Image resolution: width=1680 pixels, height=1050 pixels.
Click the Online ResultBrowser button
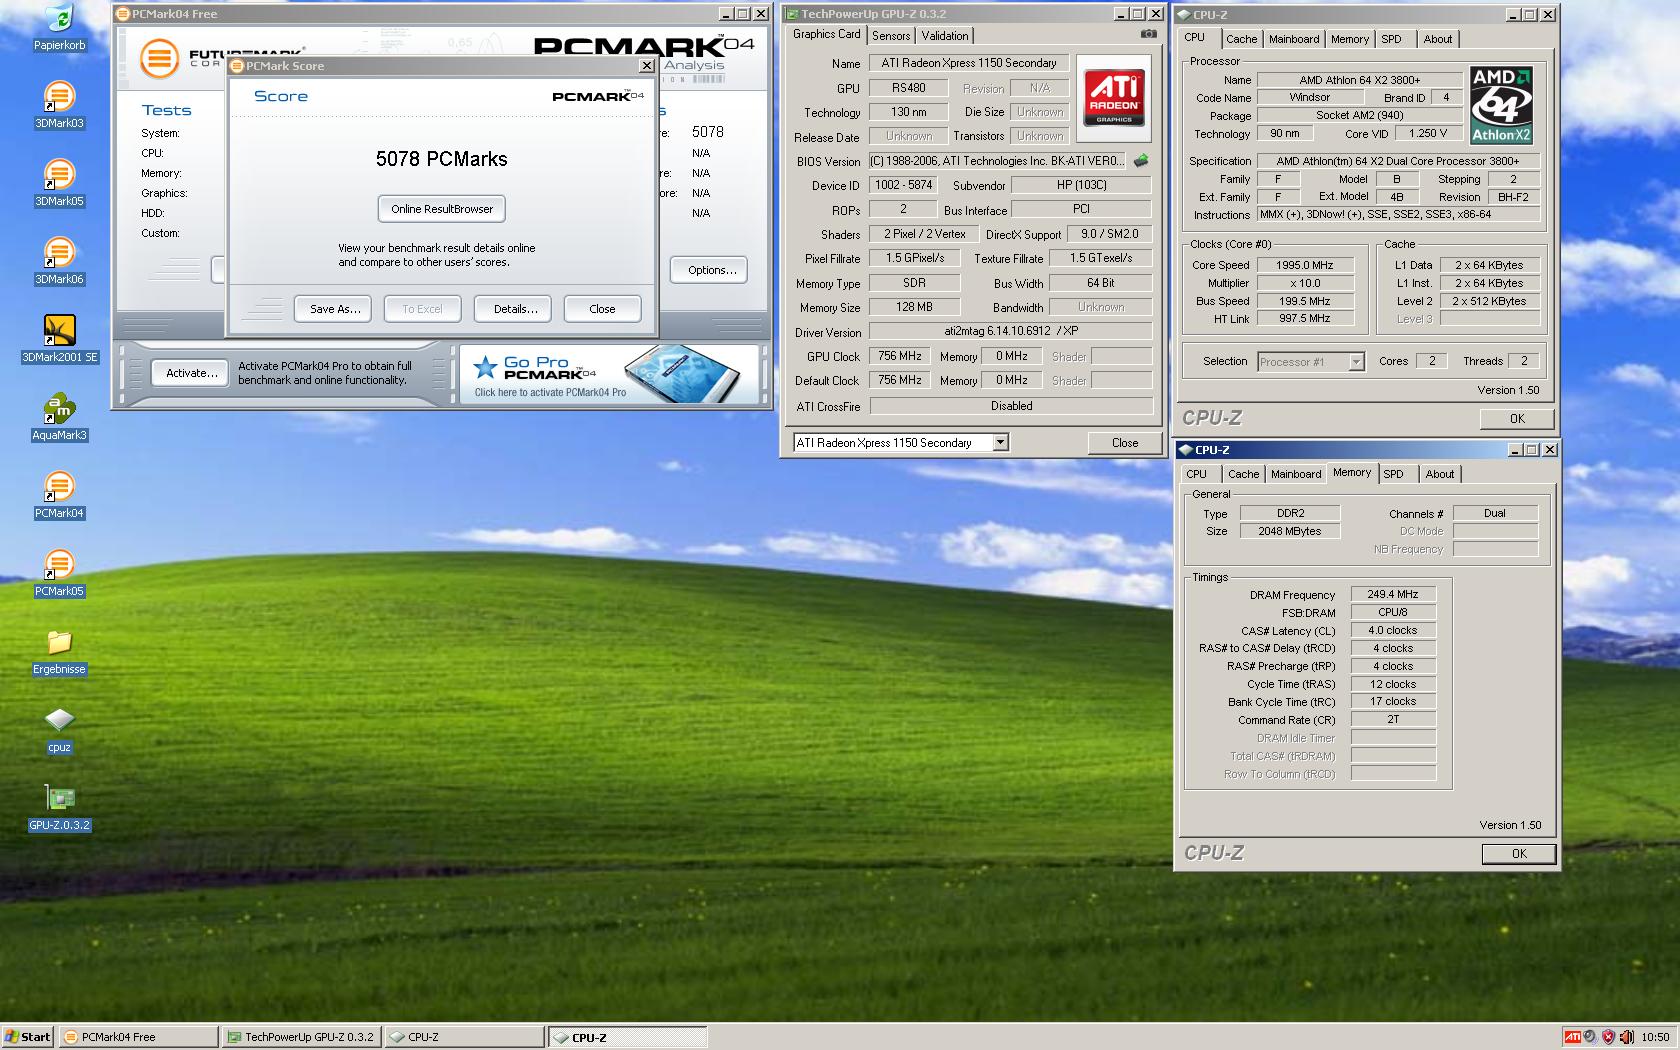tap(442, 209)
